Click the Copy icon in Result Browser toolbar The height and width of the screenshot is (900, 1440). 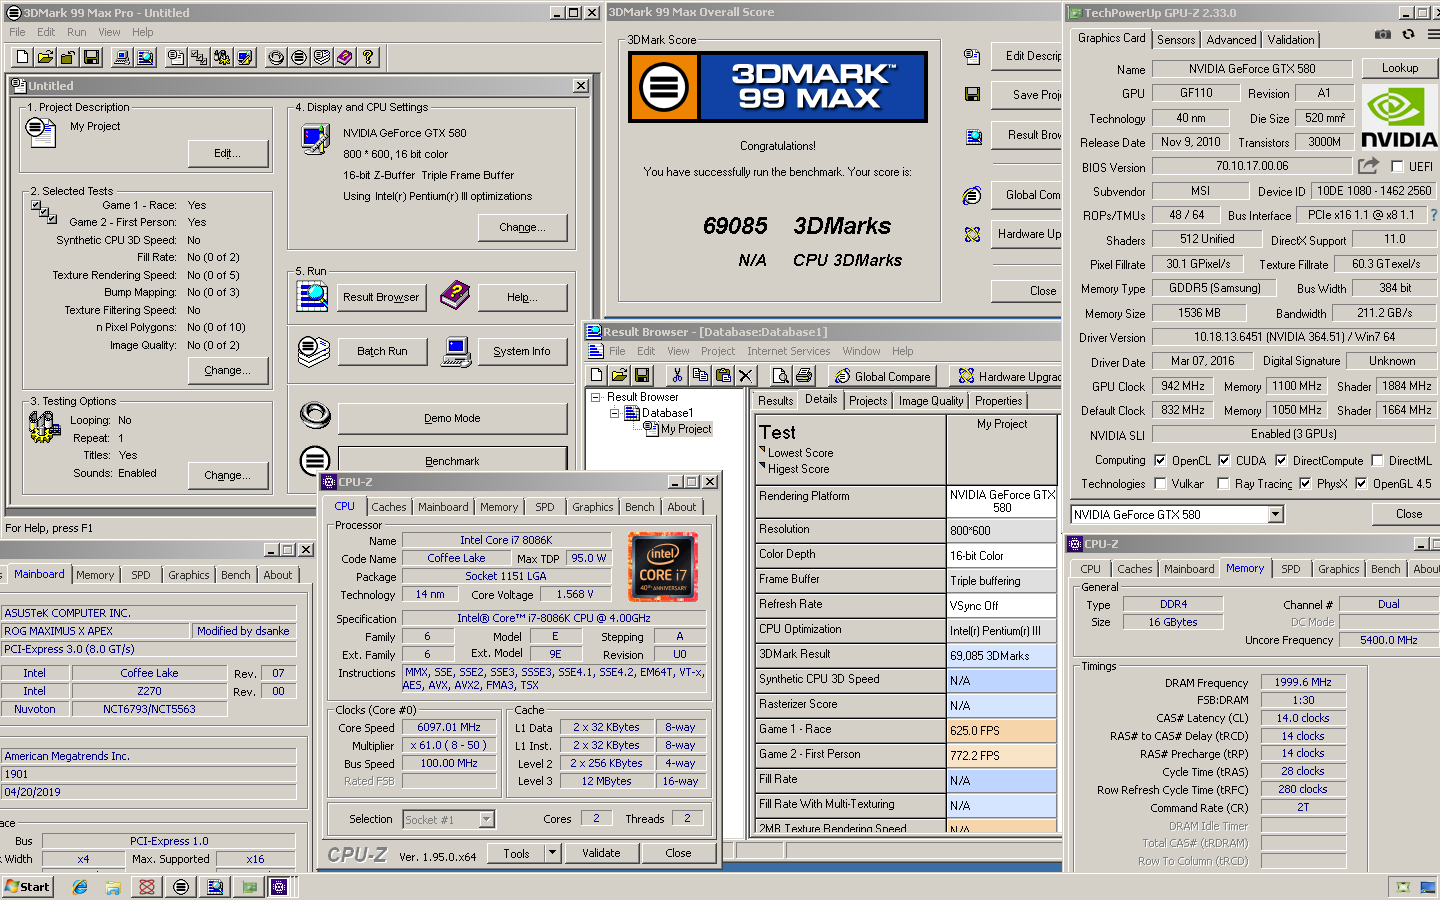(x=700, y=376)
